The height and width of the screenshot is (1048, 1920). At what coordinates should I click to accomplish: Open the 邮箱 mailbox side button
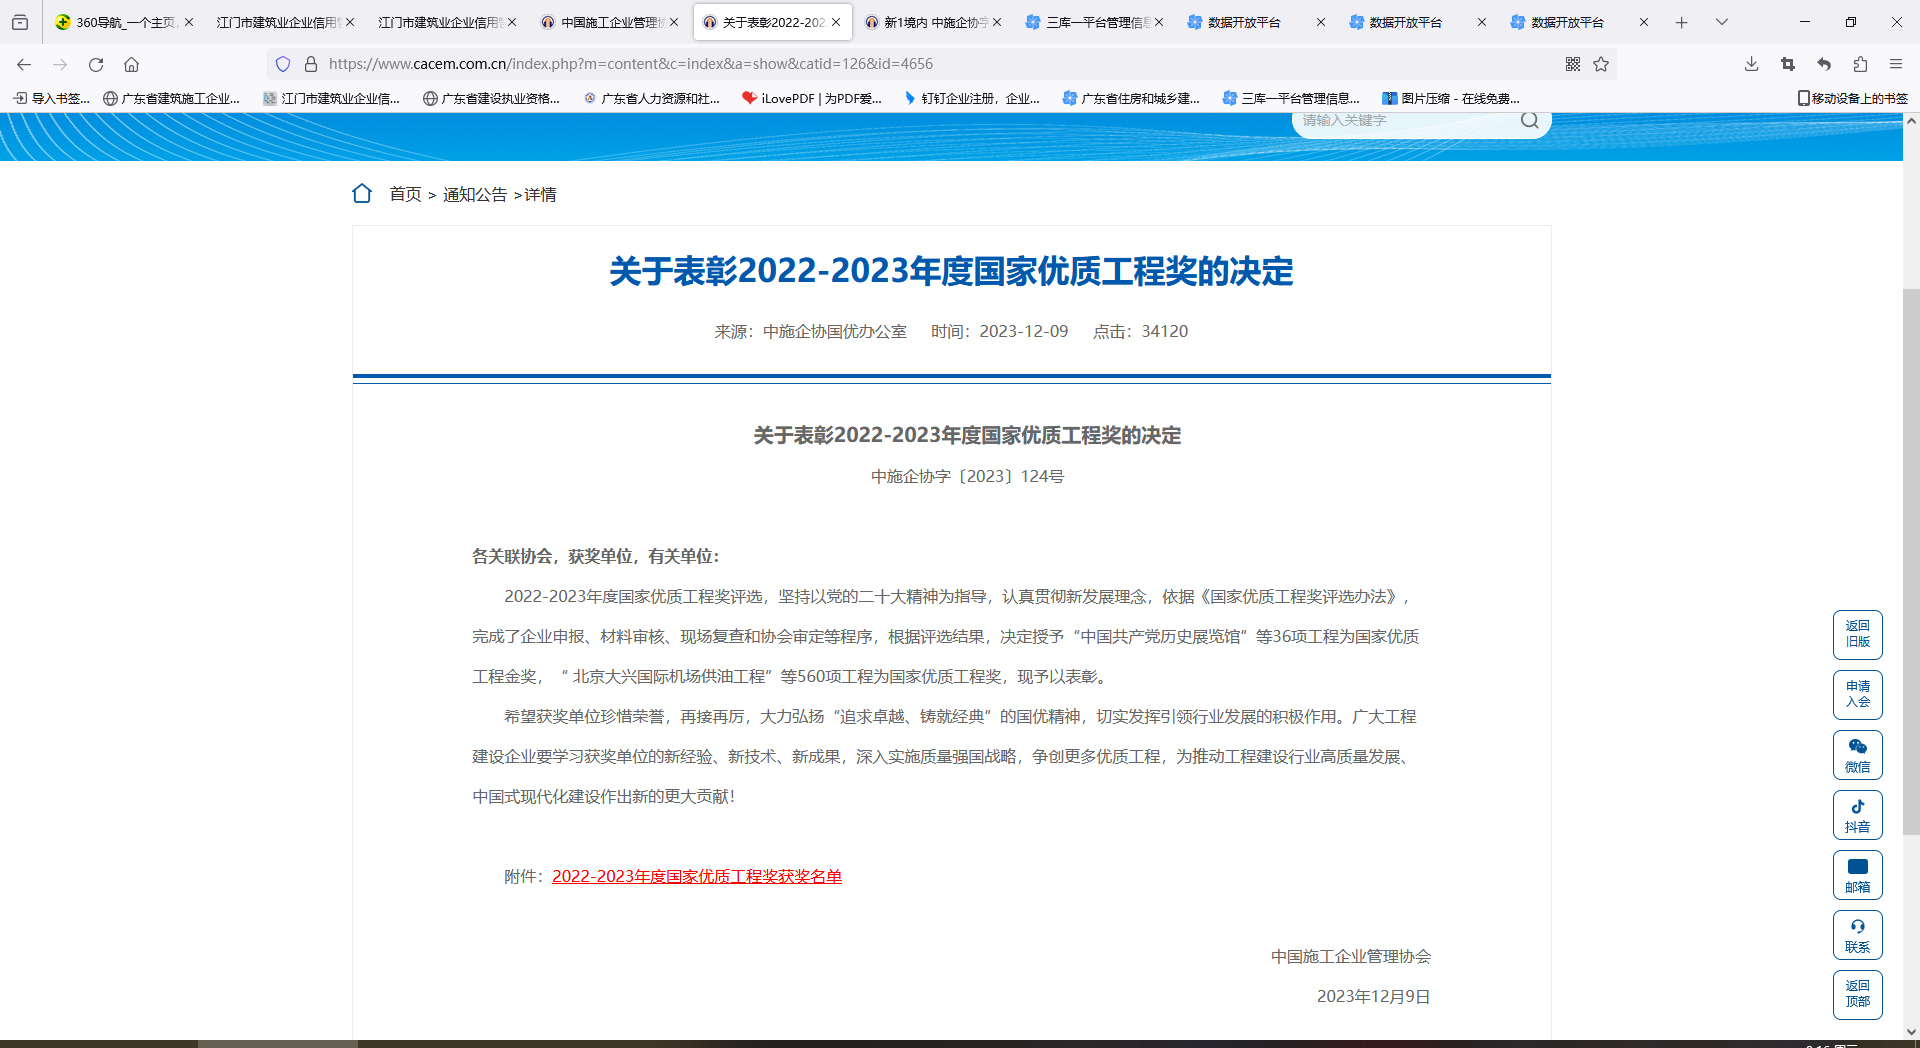click(x=1857, y=875)
